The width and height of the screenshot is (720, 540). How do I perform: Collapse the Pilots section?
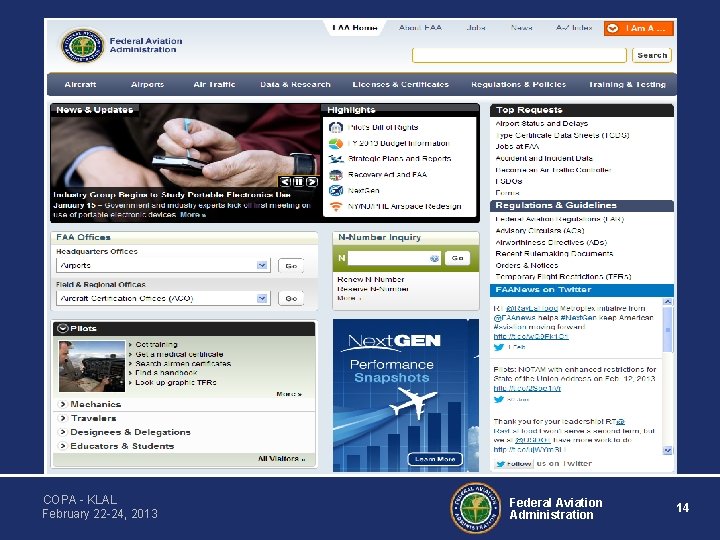pyautogui.click(x=63, y=328)
